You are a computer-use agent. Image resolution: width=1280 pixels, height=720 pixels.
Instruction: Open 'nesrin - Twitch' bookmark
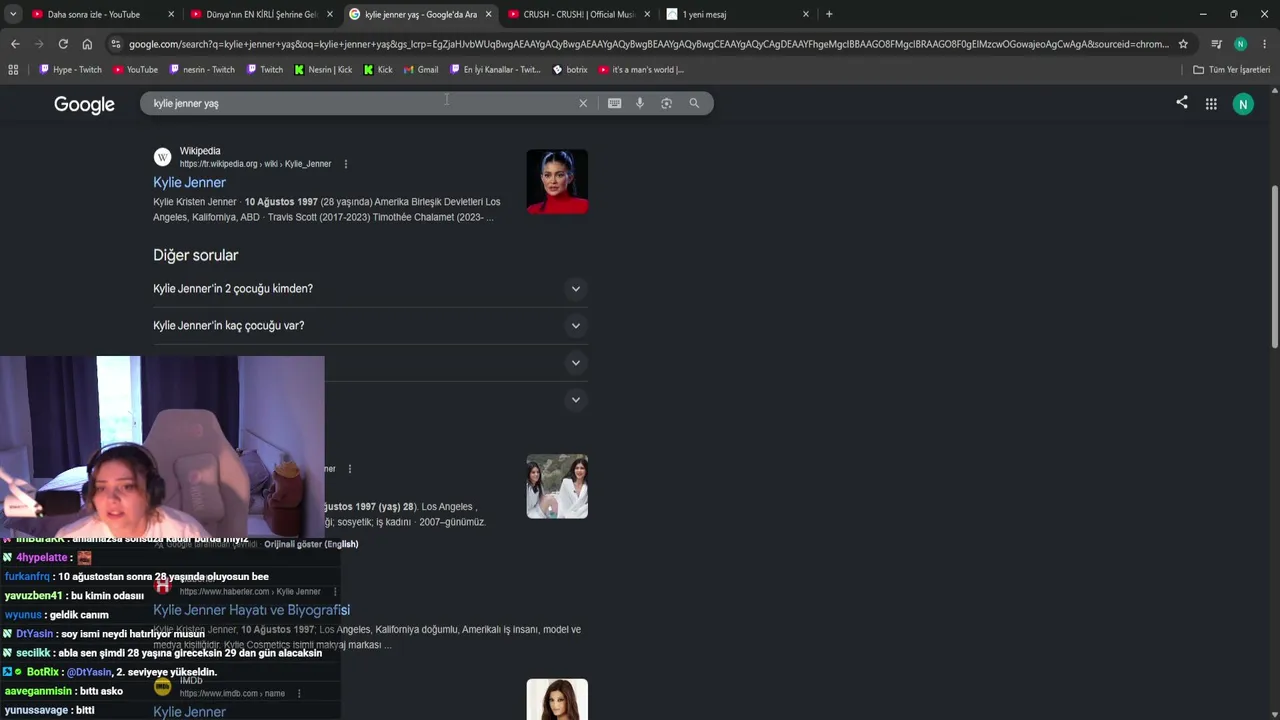(202, 70)
